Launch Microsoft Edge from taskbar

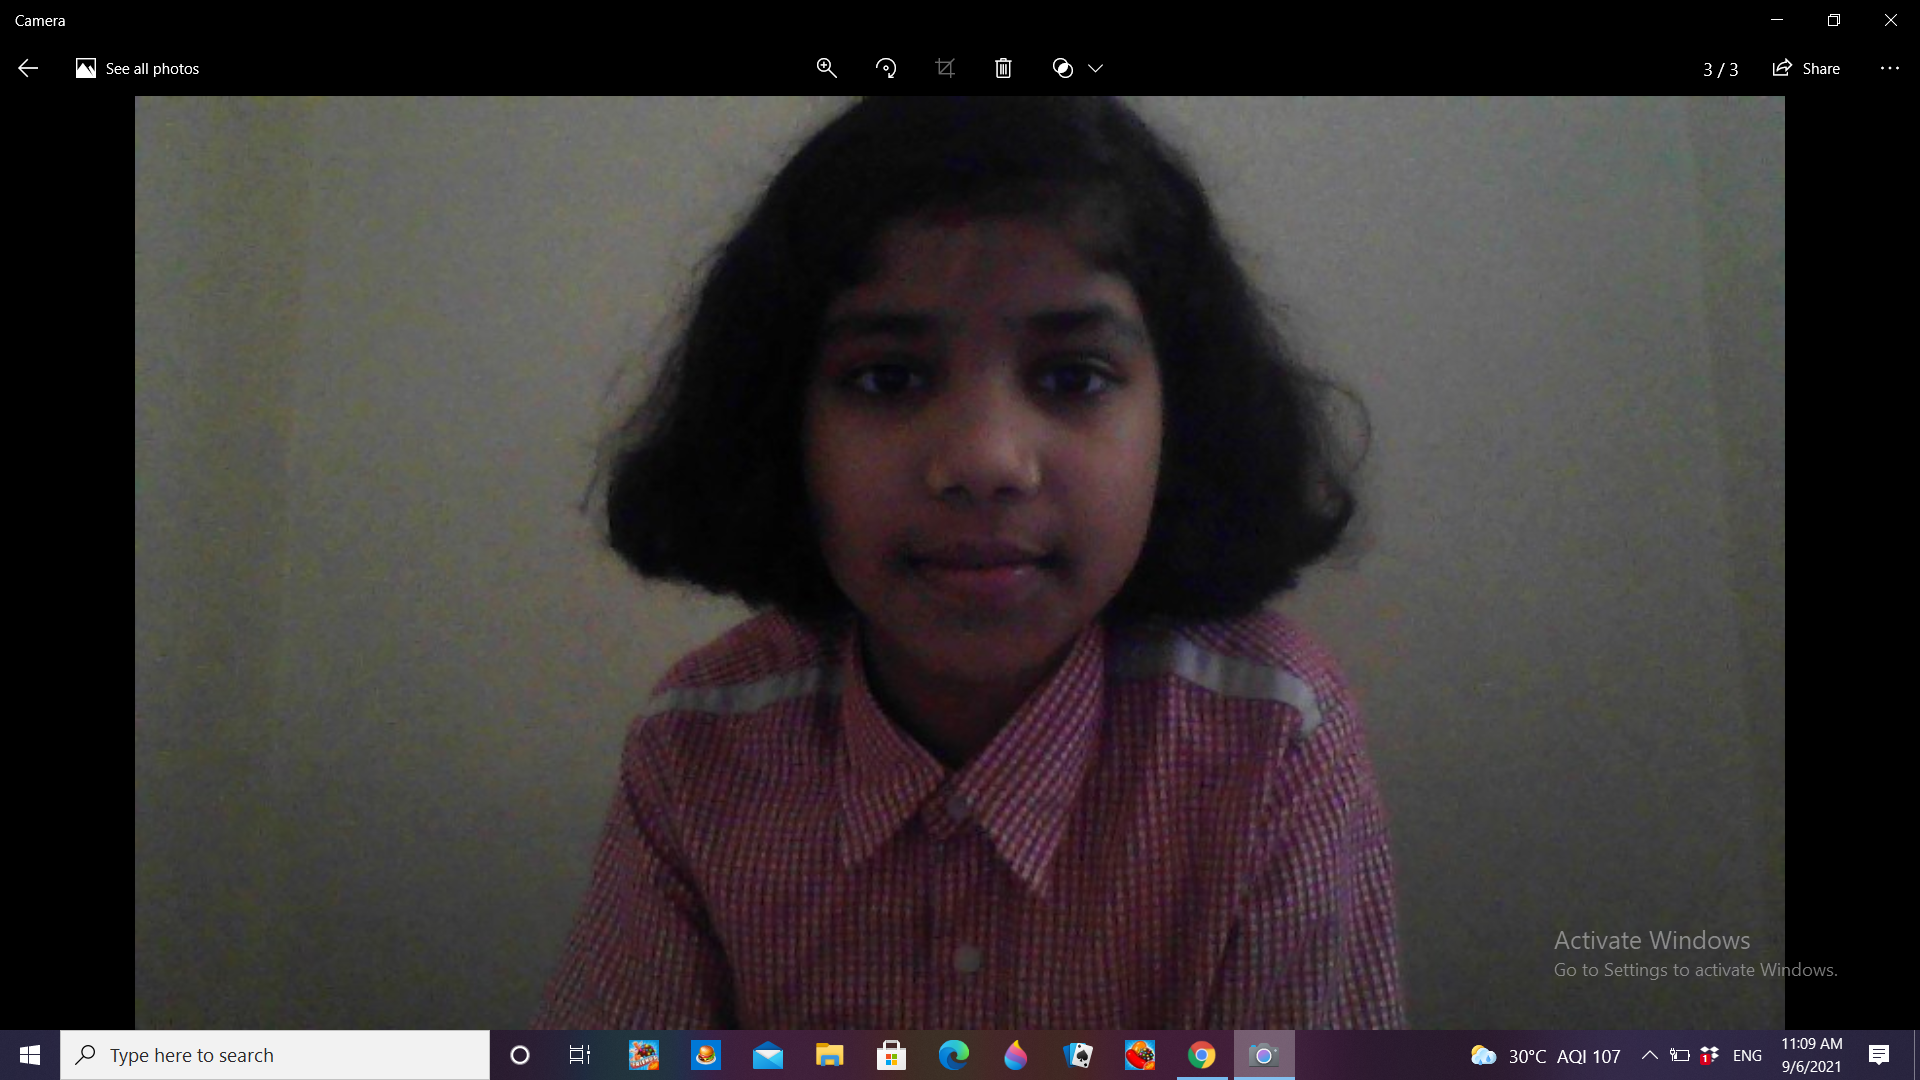[x=954, y=1055]
